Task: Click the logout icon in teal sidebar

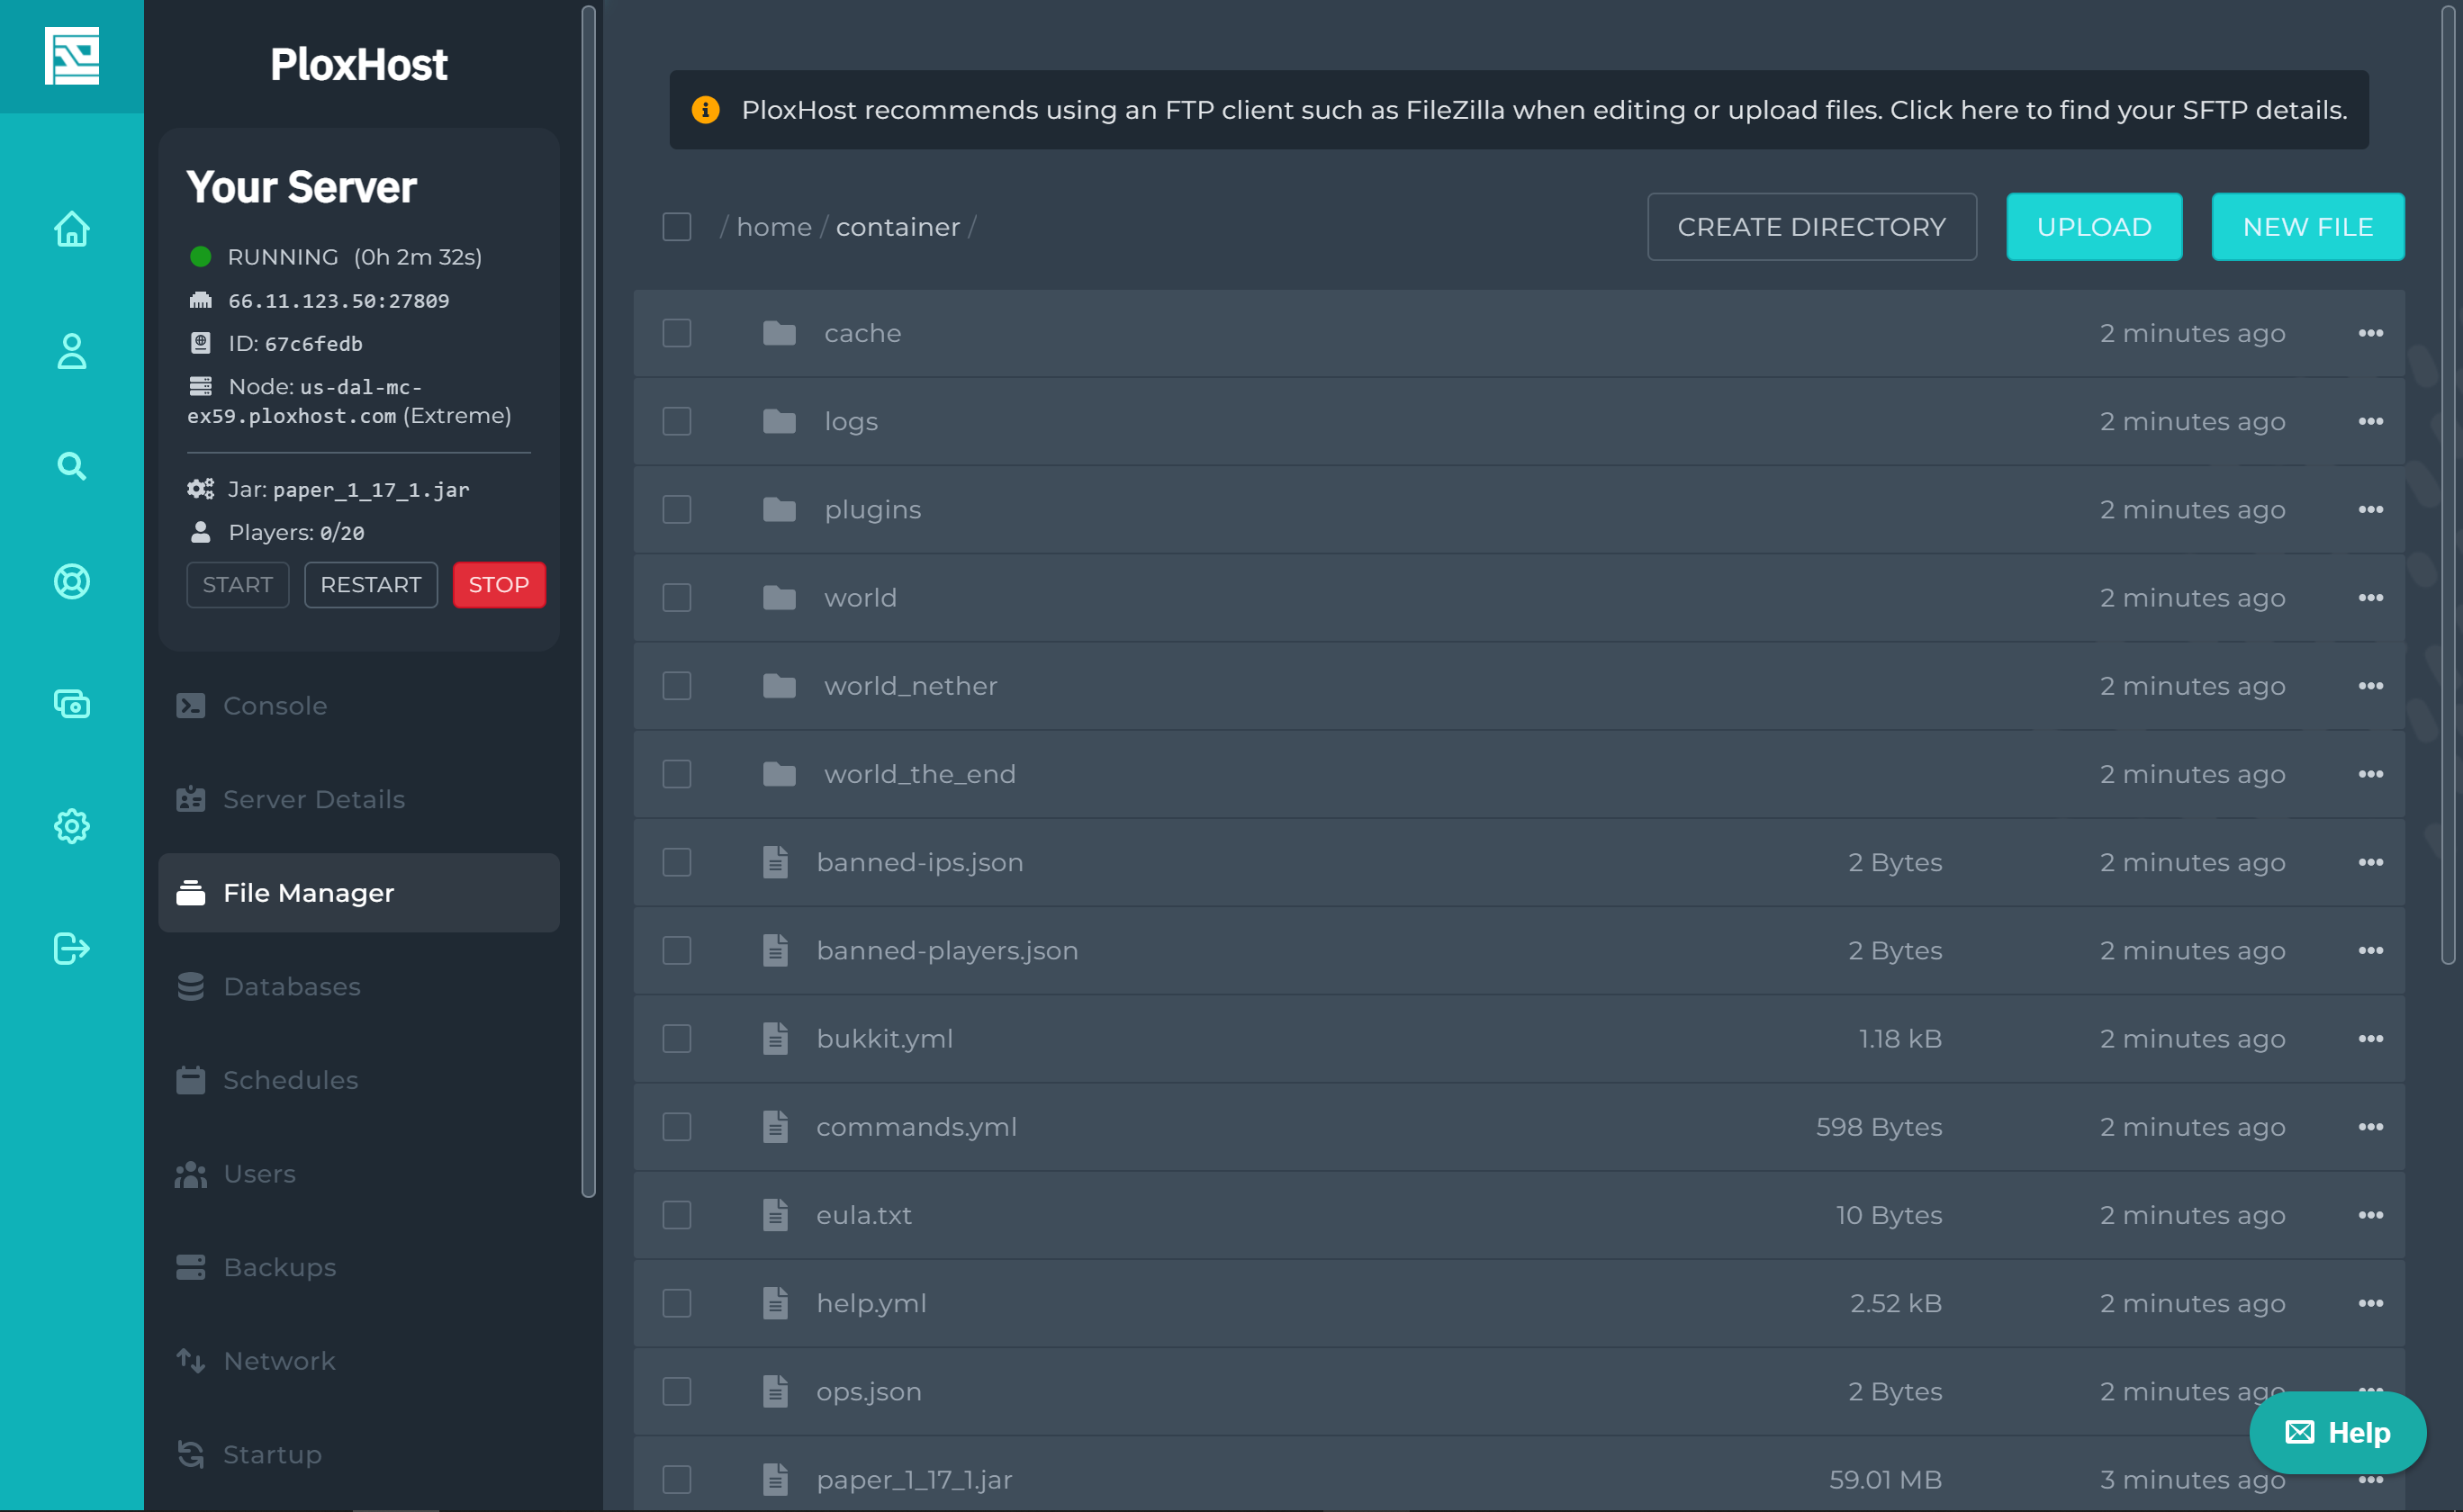Action: coord(72,948)
